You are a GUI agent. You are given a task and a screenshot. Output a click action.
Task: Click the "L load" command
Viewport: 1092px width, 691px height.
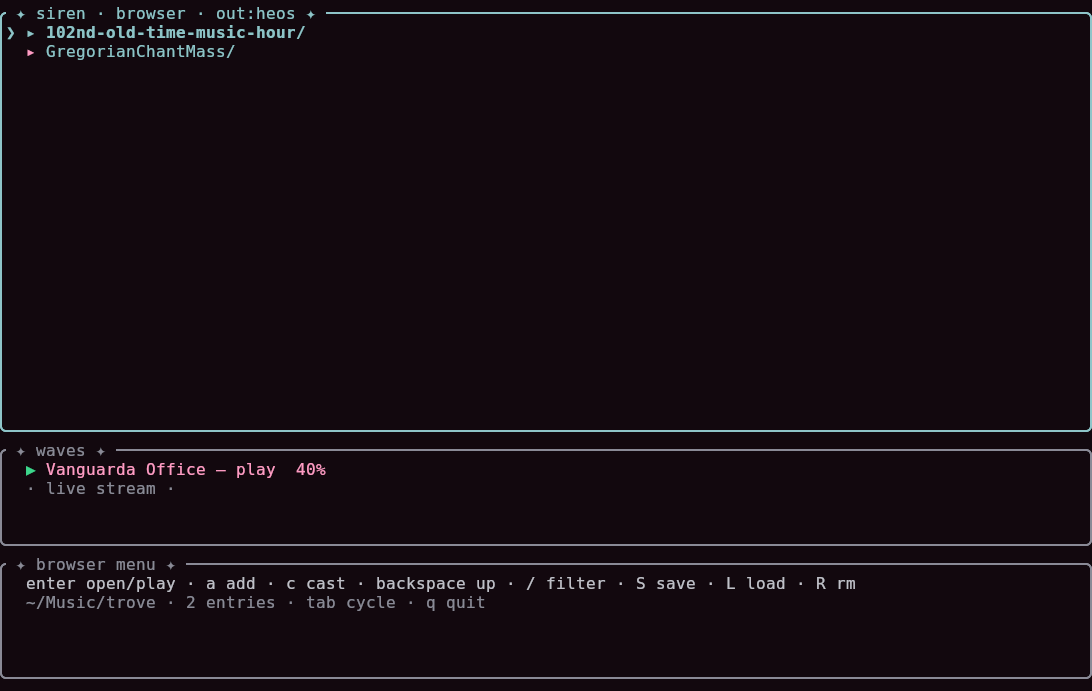(756, 584)
